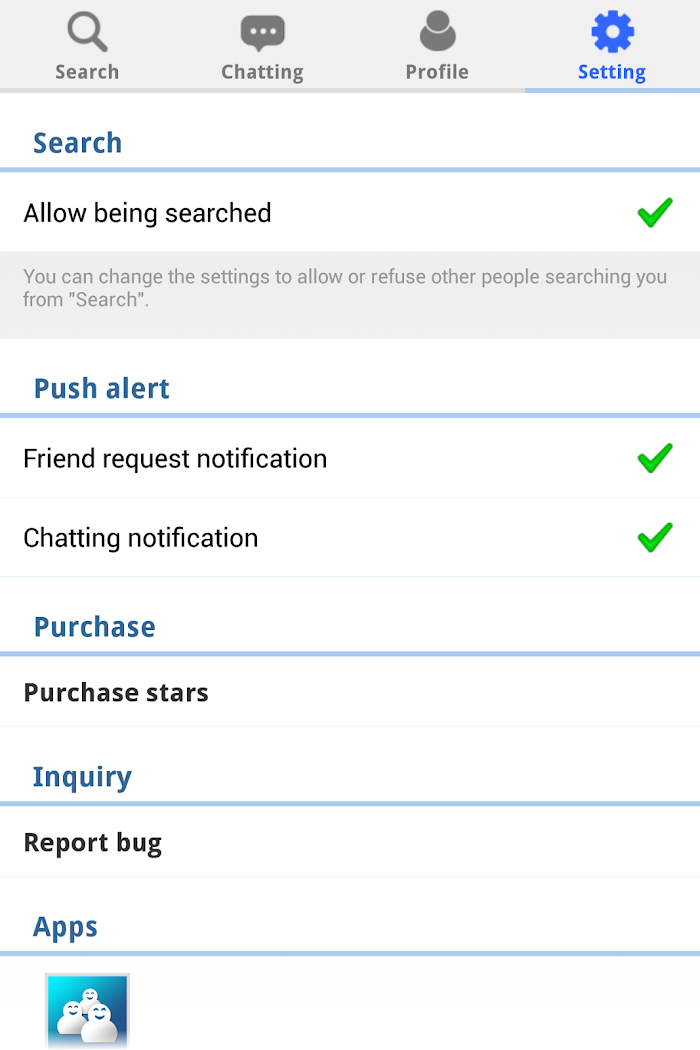Go to the Profile tab label
This screenshot has height=1050, width=700.
tap(437, 72)
